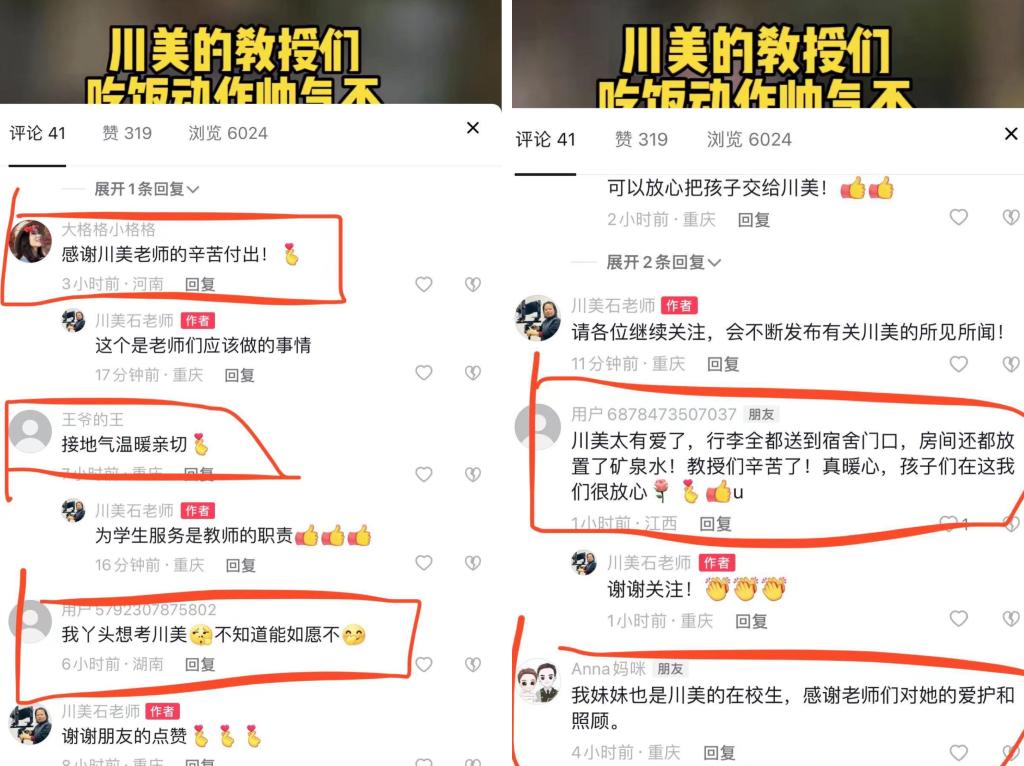Close the right comments panel

pyautogui.click(x=1011, y=134)
